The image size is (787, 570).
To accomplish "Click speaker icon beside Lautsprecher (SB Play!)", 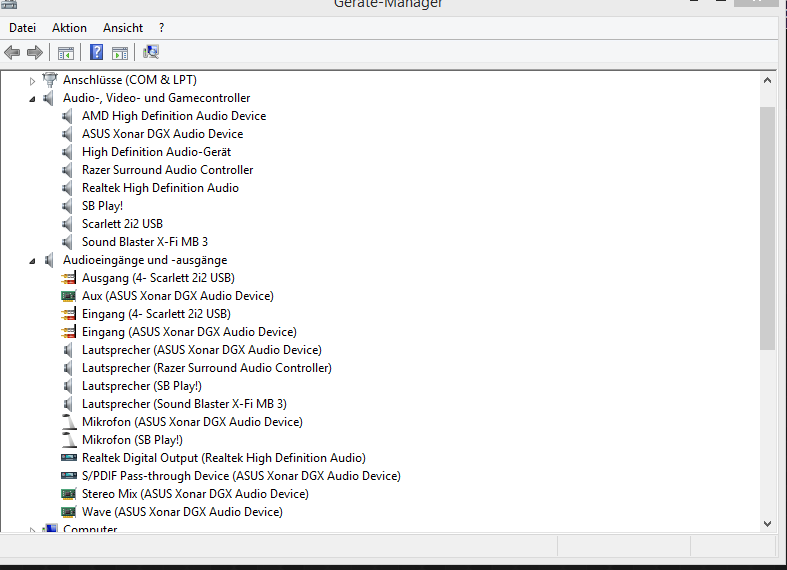I will 68,386.
